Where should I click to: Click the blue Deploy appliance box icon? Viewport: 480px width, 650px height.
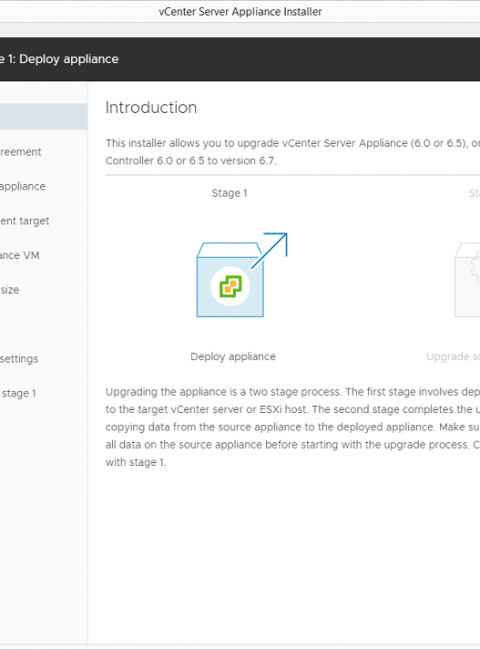point(230,280)
